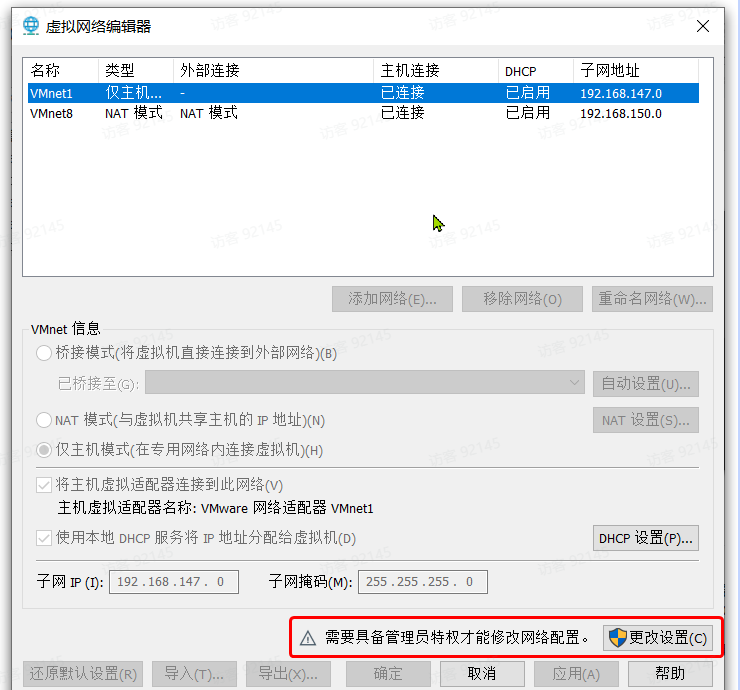The height and width of the screenshot is (690, 740).
Task: Click the 确定 button
Action: point(388,674)
